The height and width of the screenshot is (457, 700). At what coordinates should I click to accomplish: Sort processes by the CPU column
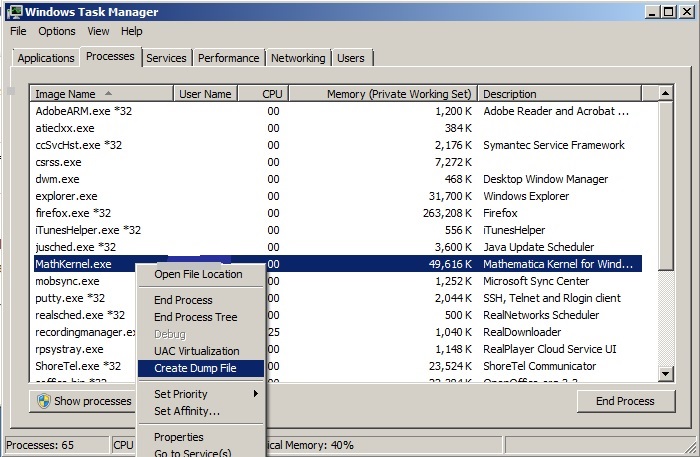[x=263, y=94]
